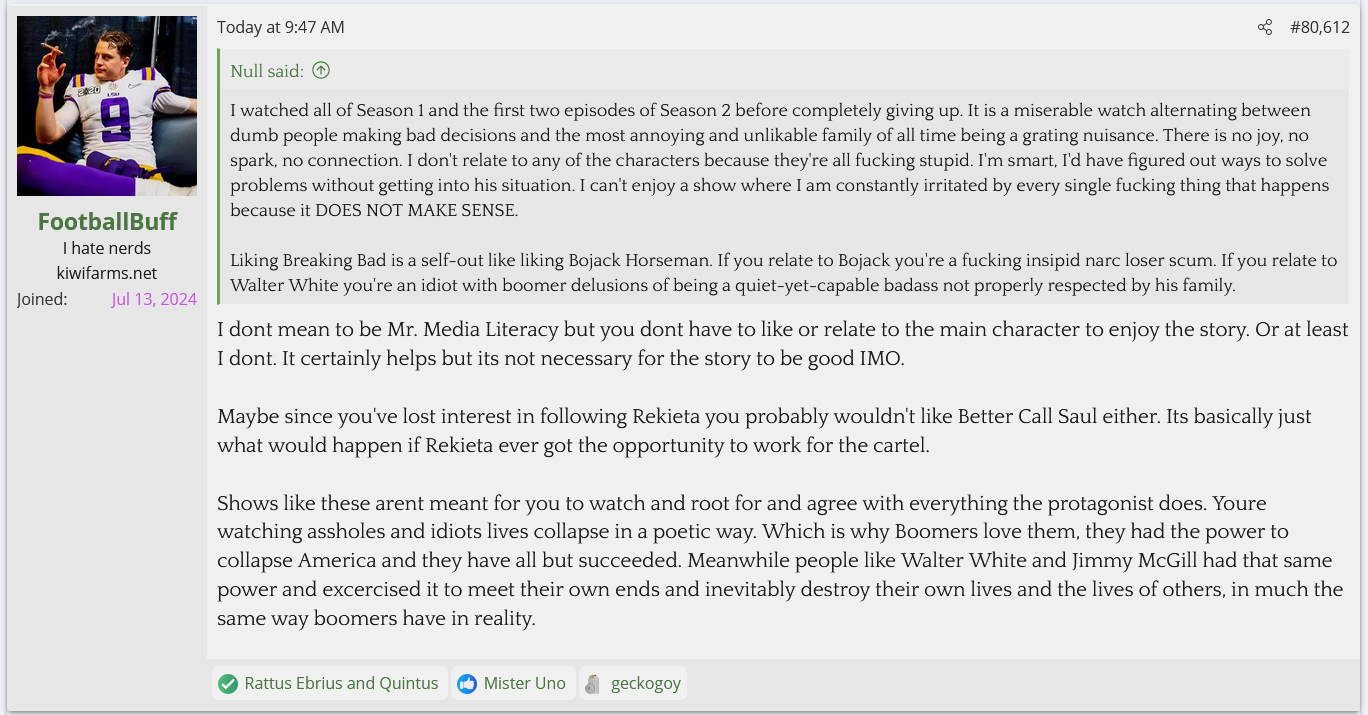Viewport: 1368px width, 715px height.
Task: Click the quoted paragraph about Bojack Horseman
Action: [783, 272]
